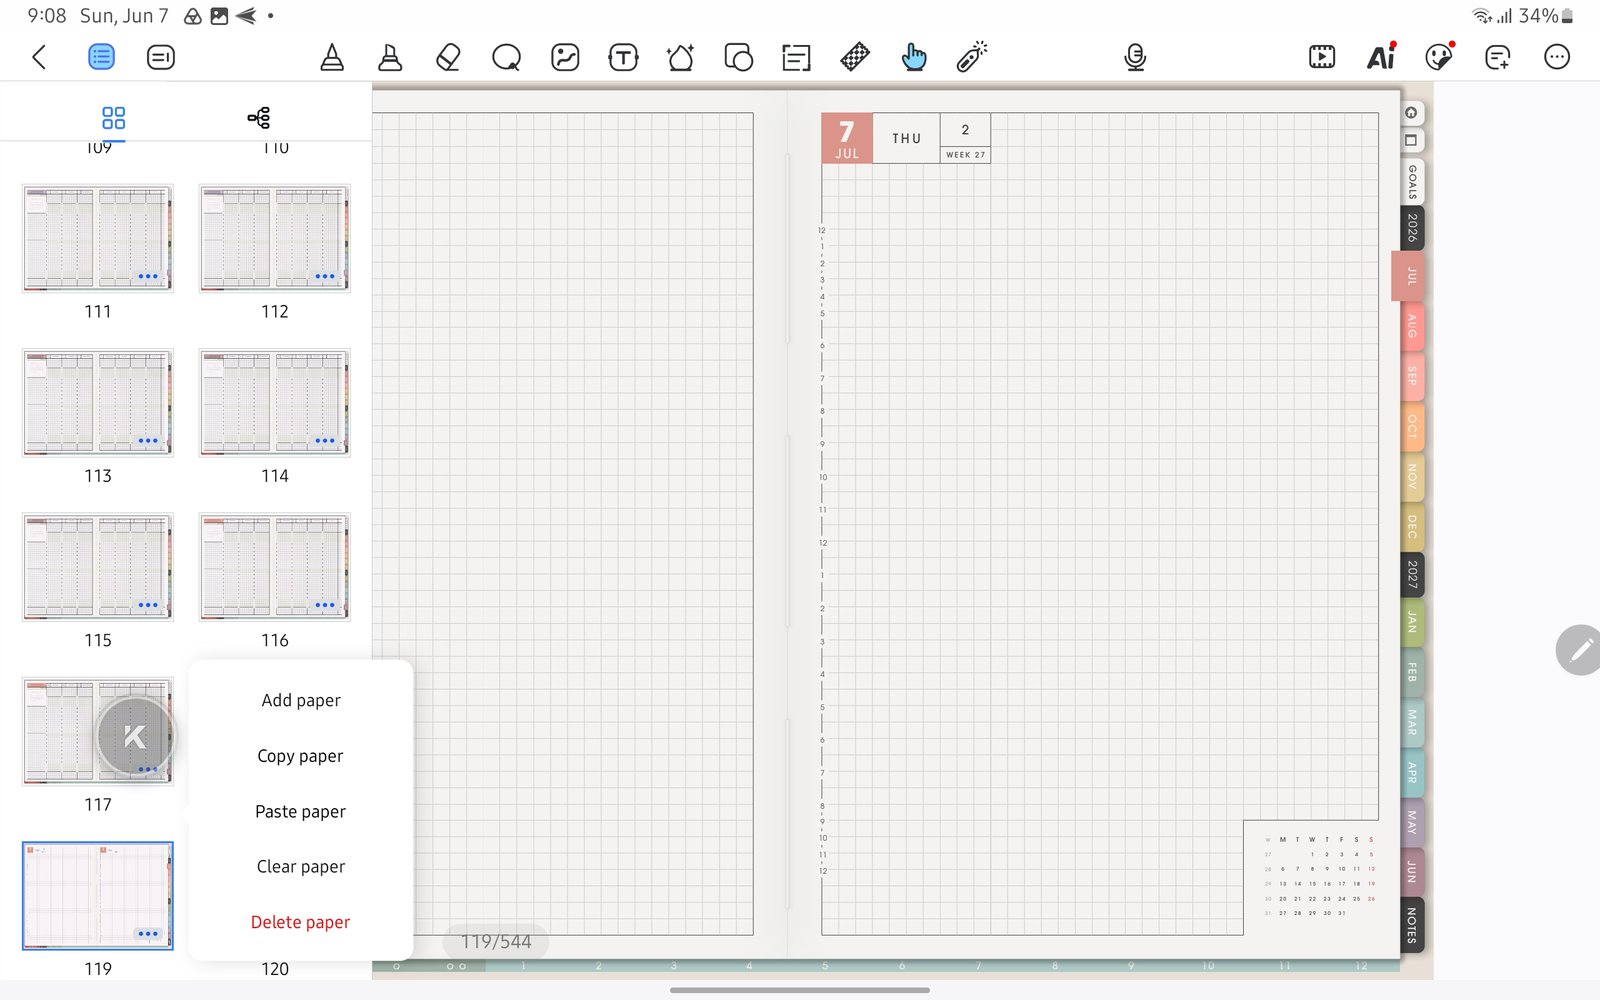Jump to NOTES planner tab

[1411, 925]
